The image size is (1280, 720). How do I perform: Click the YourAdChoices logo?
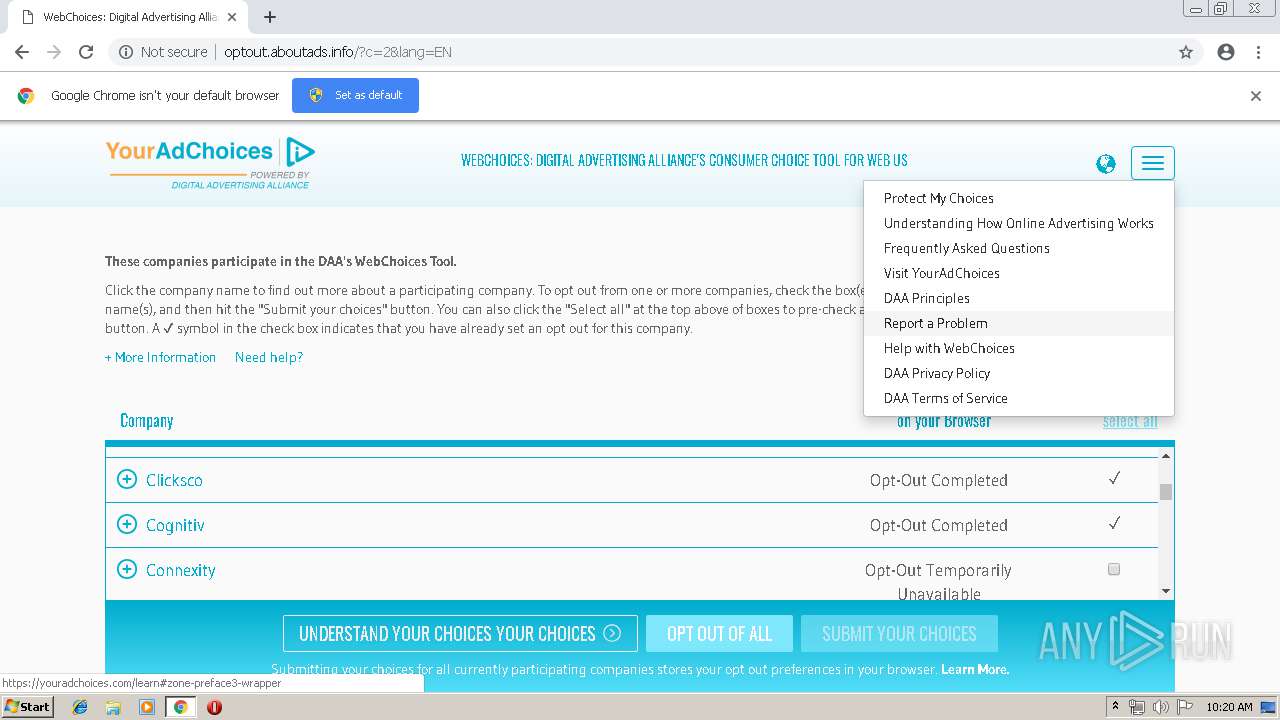[210, 163]
